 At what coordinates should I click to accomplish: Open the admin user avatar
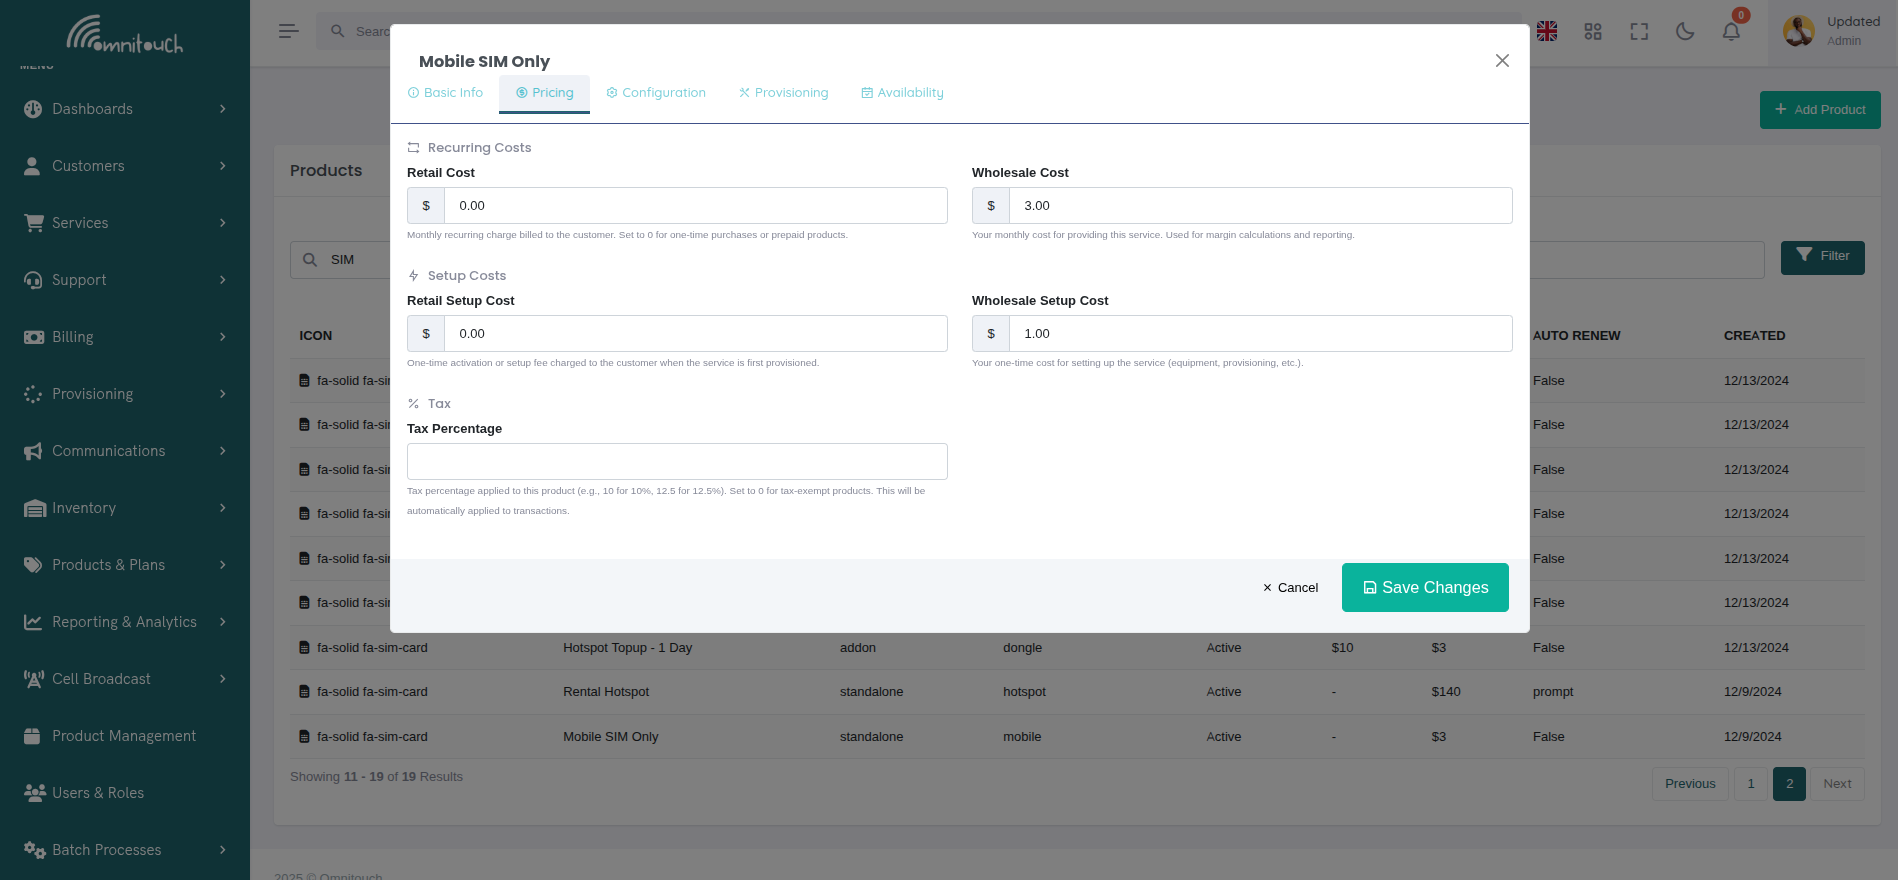coord(1798,32)
